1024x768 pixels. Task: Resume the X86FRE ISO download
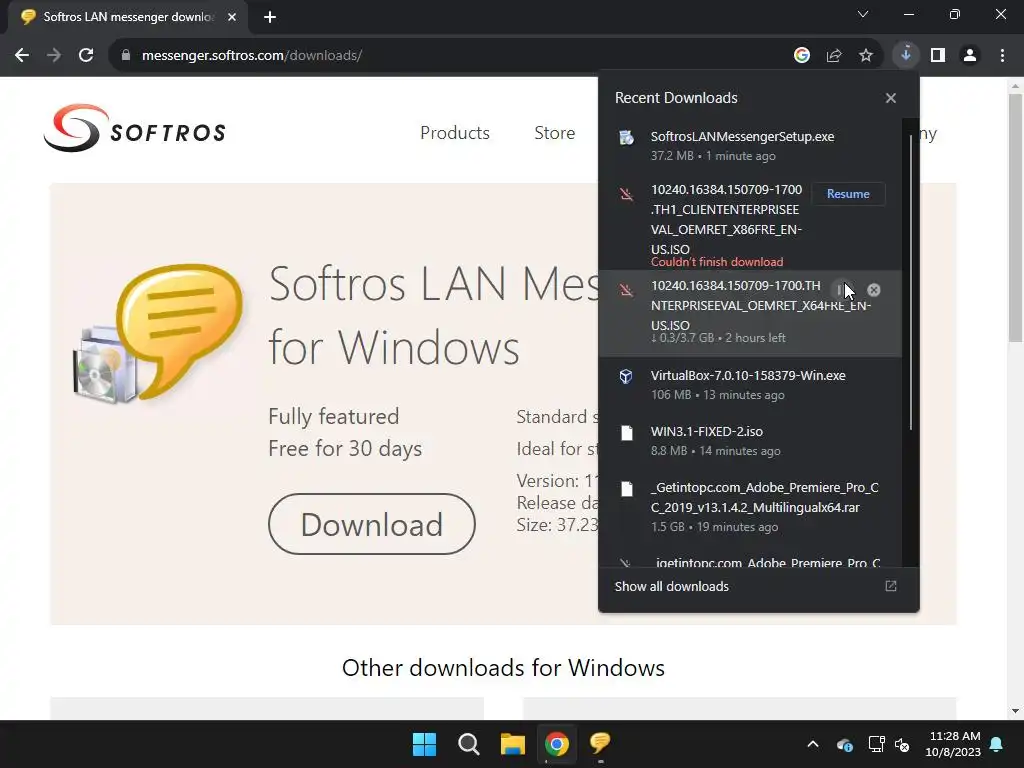[848, 194]
